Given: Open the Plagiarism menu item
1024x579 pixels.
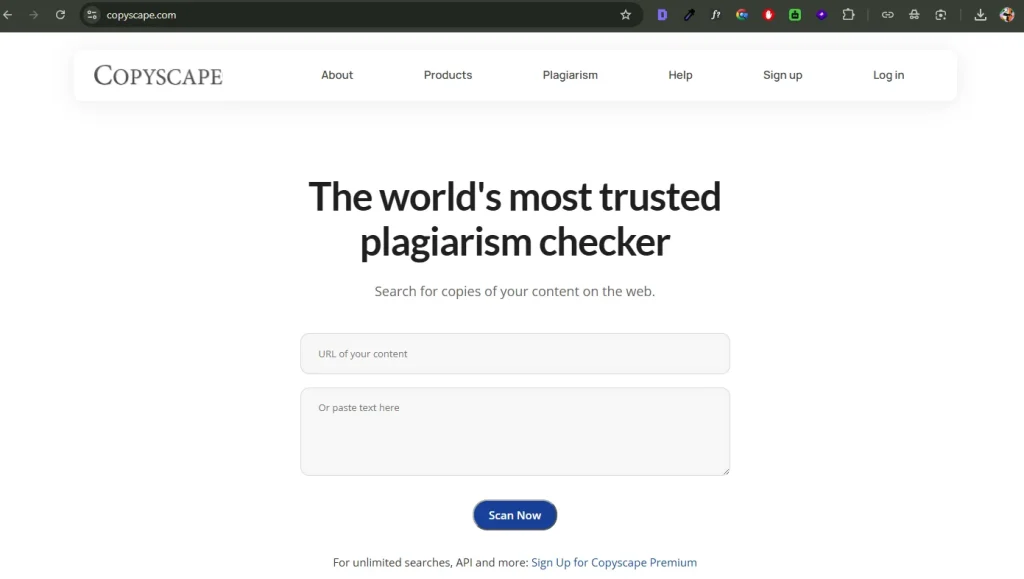Looking at the screenshot, I should (570, 75).
